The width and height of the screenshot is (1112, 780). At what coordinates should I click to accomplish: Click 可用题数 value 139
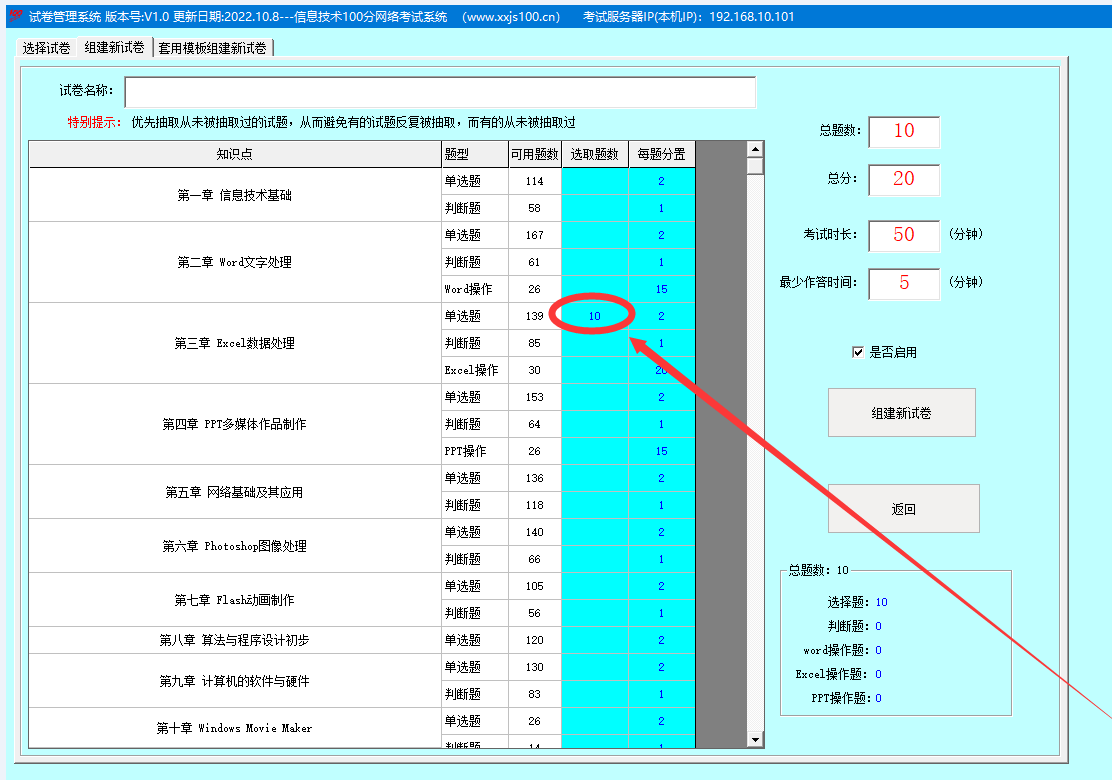pyautogui.click(x=535, y=316)
